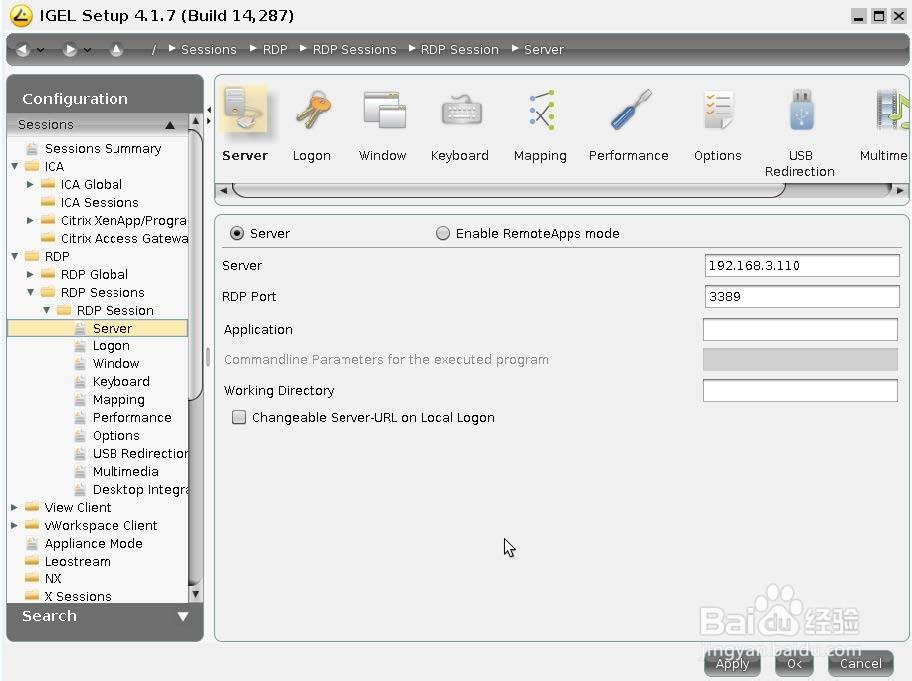The width and height of the screenshot is (912, 681).
Task: Click the Working Directory input field
Action: click(x=800, y=390)
